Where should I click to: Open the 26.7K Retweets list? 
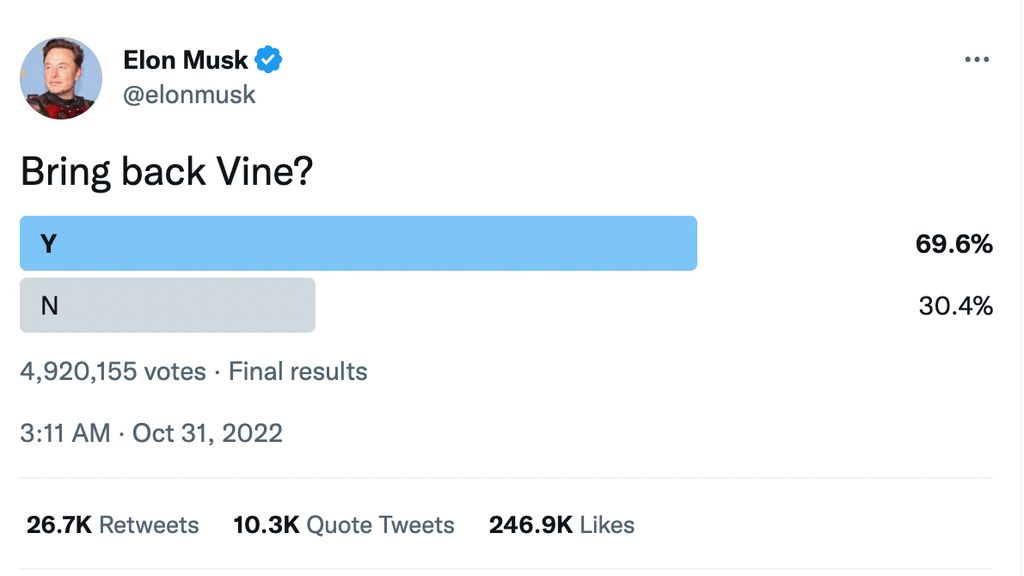[110, 524]
